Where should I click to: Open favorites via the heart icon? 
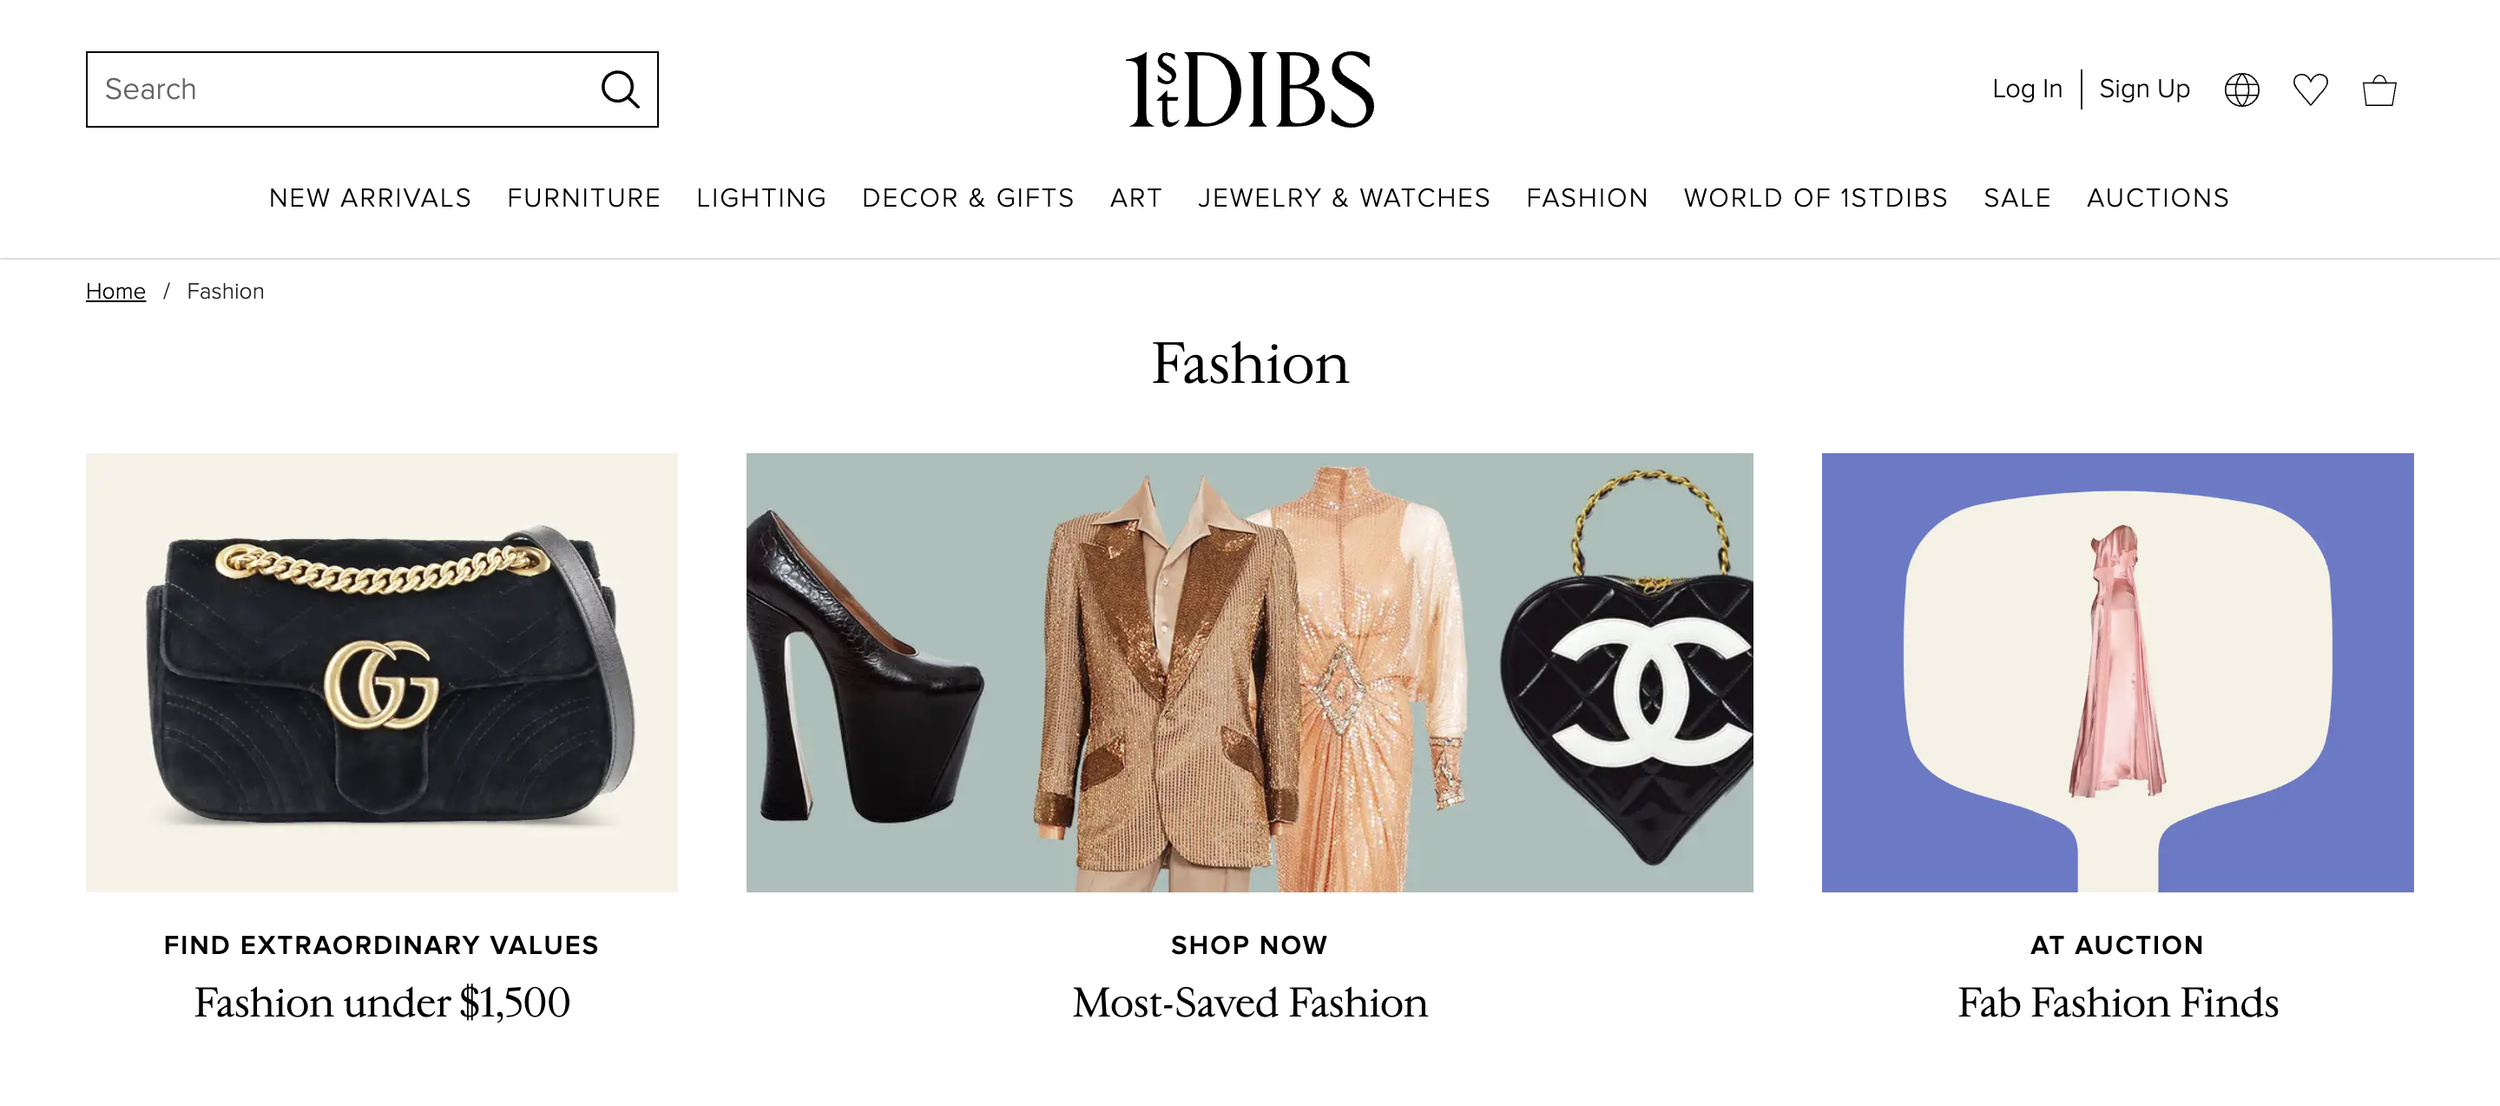pos(2310,90)
